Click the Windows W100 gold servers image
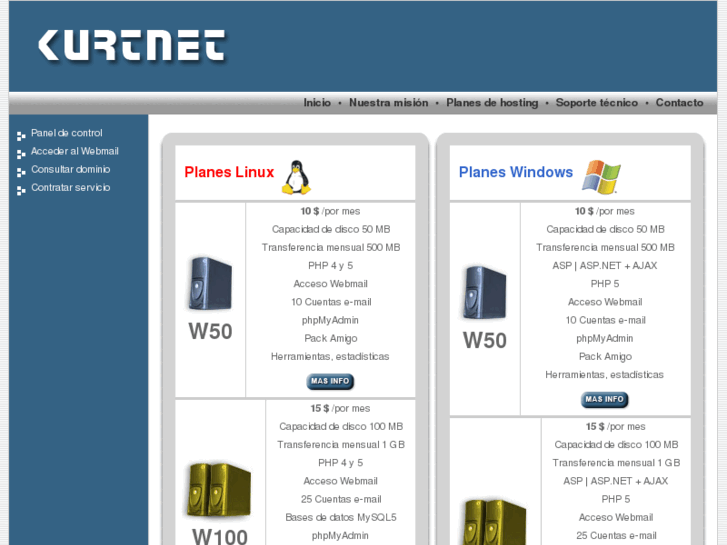The width and height of the screenshot is (727, 545). (x=495, y=522)
